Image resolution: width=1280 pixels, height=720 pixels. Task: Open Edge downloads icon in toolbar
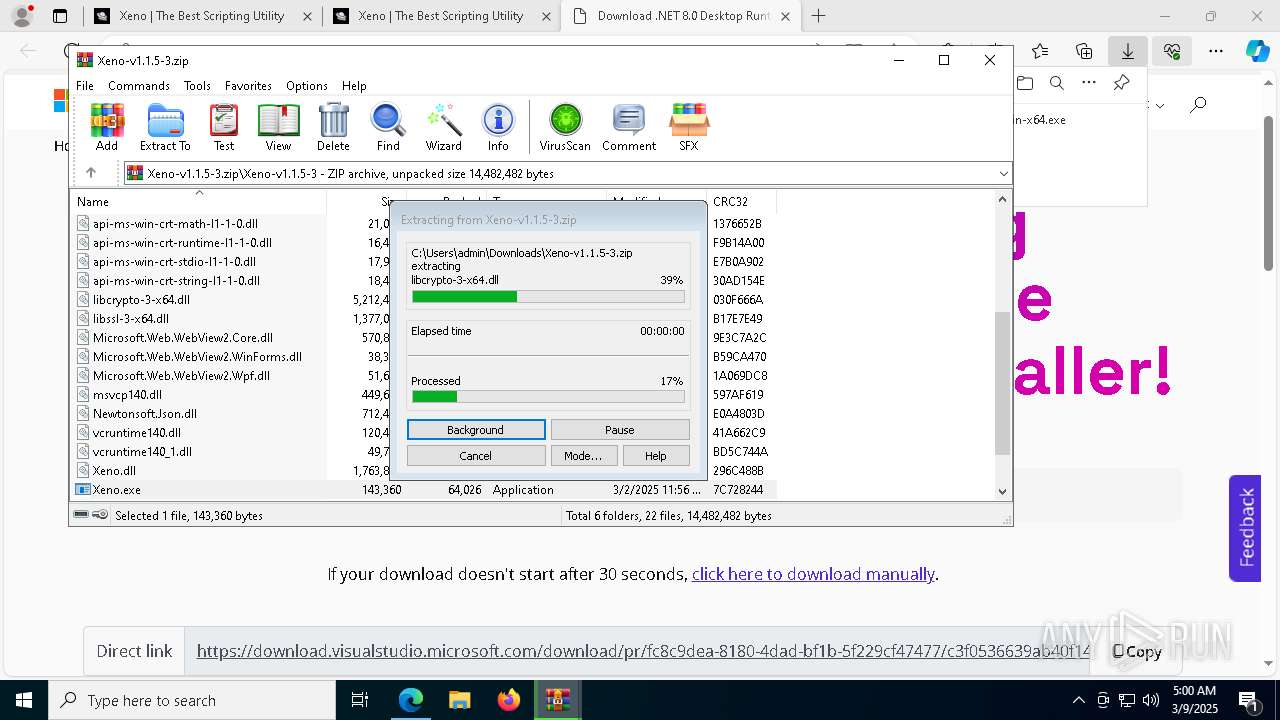[x=1127, y=51]
